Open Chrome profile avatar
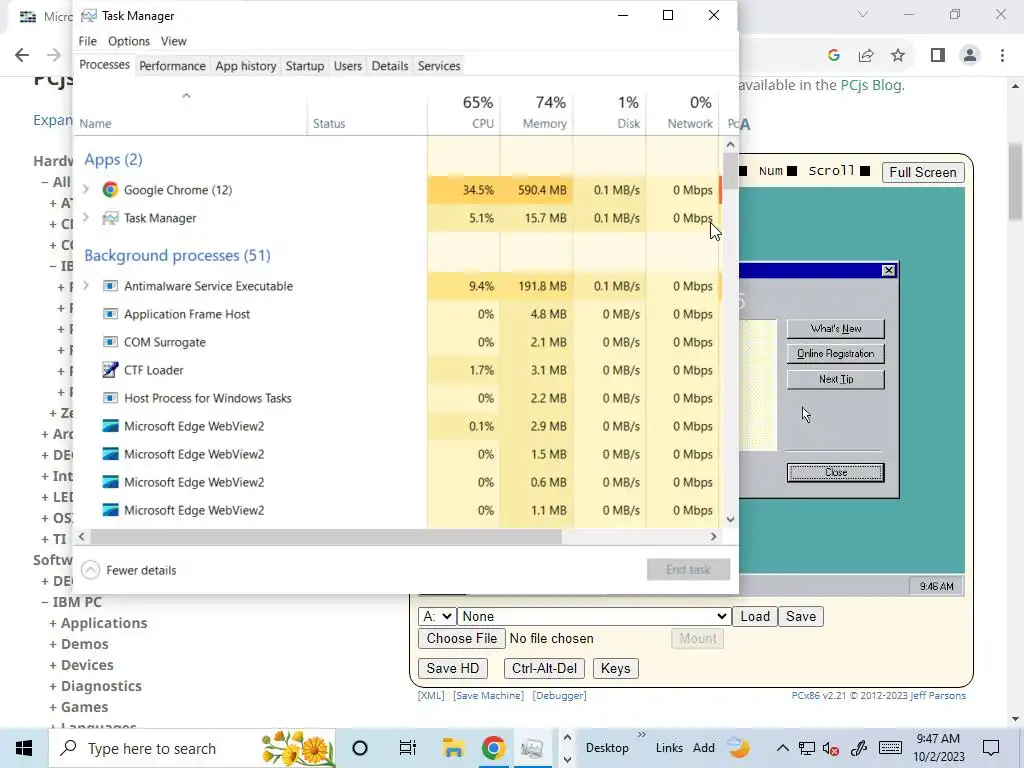The image size is (1024, 768). point(970,56)
